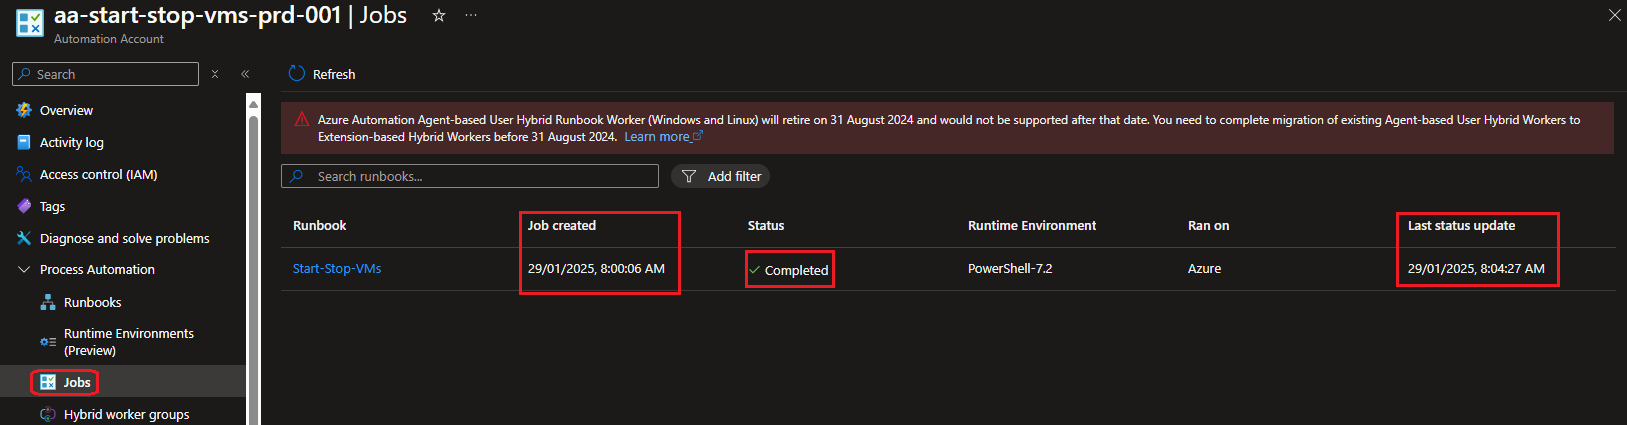Open Diagnose and solve problems
This screenshot has height=425, width=1627.
[124, 239]
